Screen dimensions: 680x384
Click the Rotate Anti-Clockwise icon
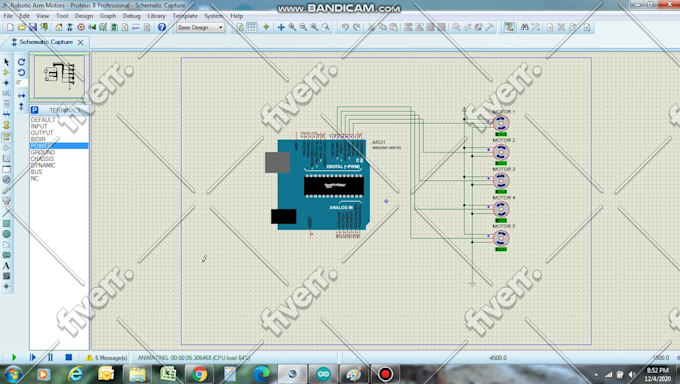[x=21, y=72]
